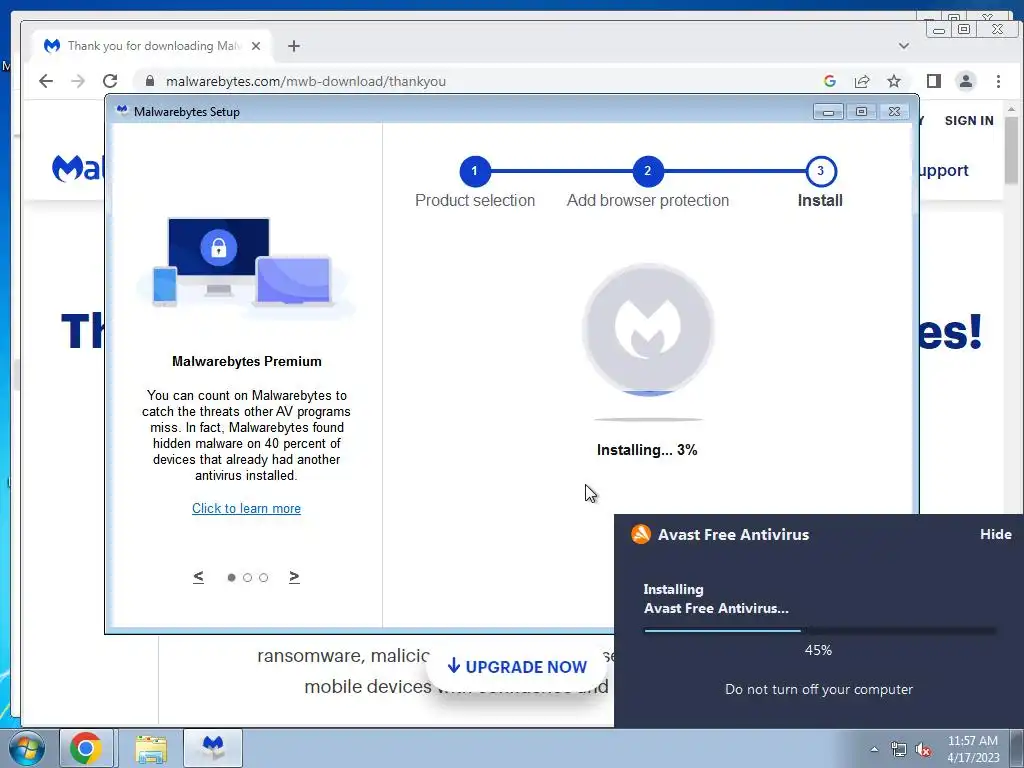The image size is (1024, 768).
Task: Bookmark this page with the star
Action: click(x=894, y=81)
